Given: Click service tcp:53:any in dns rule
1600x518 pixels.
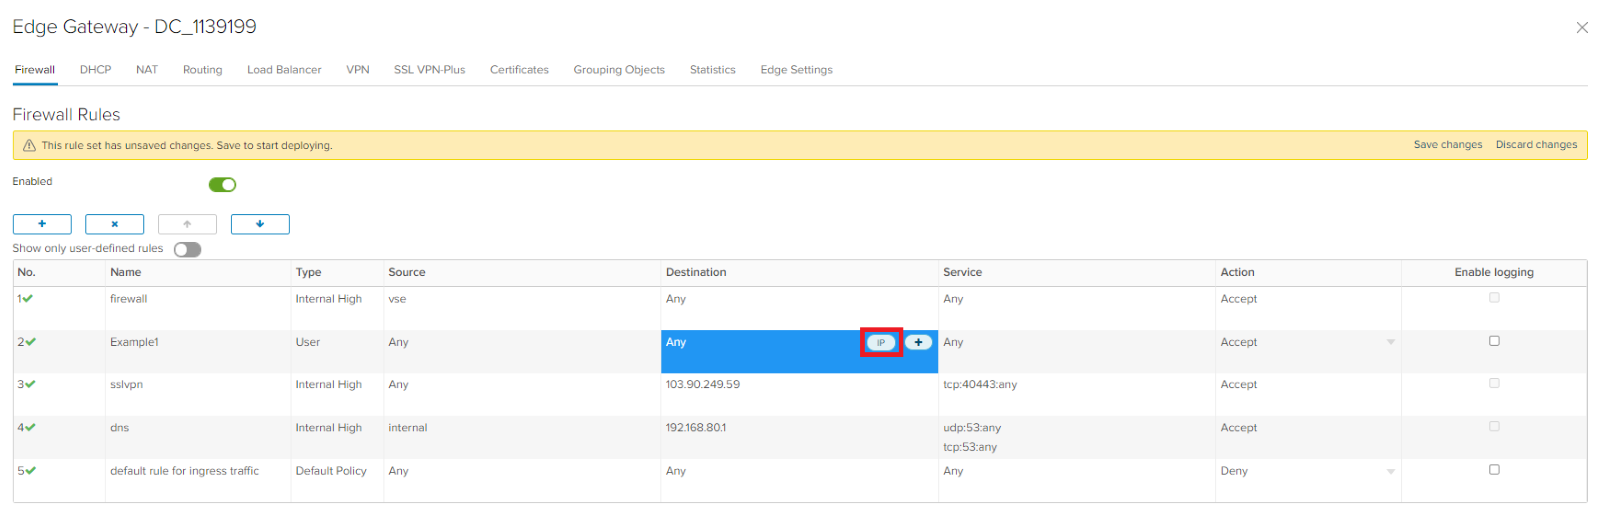Looking at the screenshot, I should click(970, 447).
